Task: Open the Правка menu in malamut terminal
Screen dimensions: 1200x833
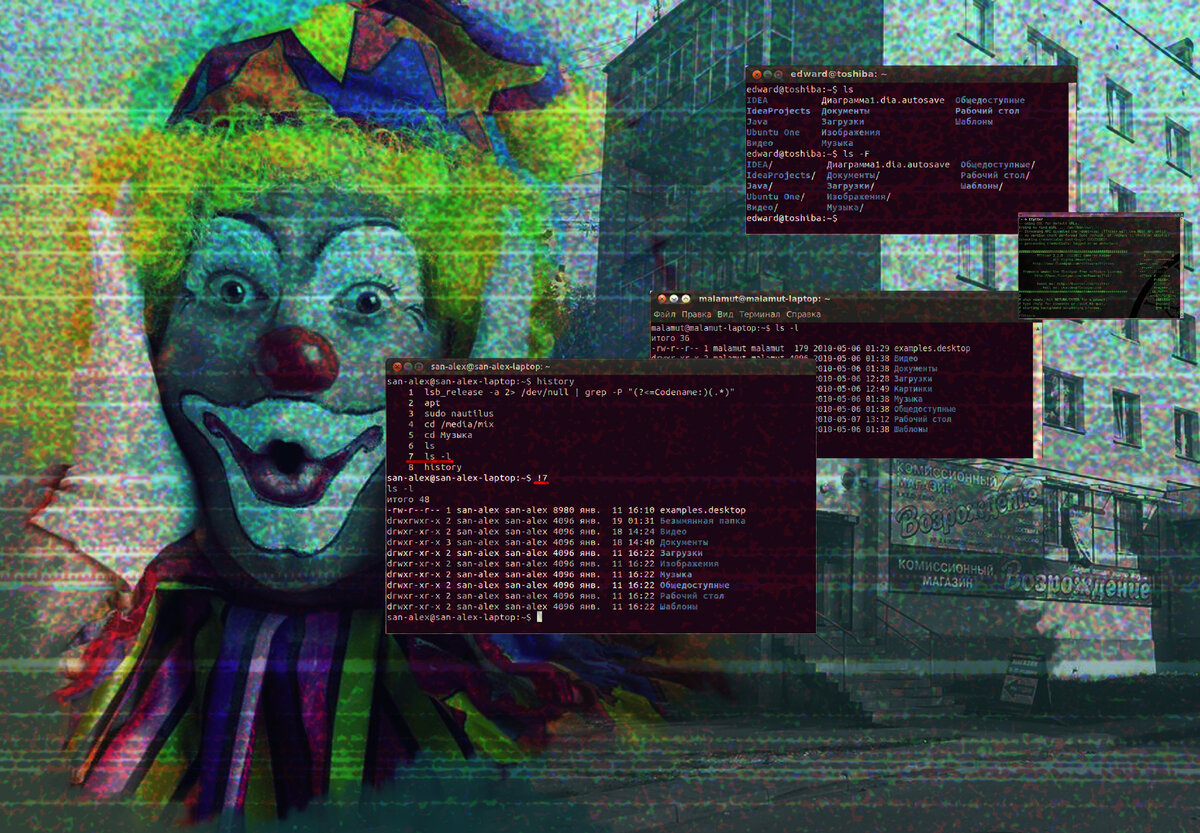Action: pos(696,315)
